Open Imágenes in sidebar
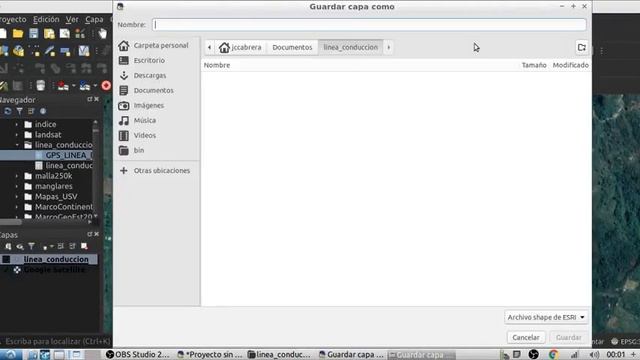Screen dimensions: 640x360 pos(157,105)
